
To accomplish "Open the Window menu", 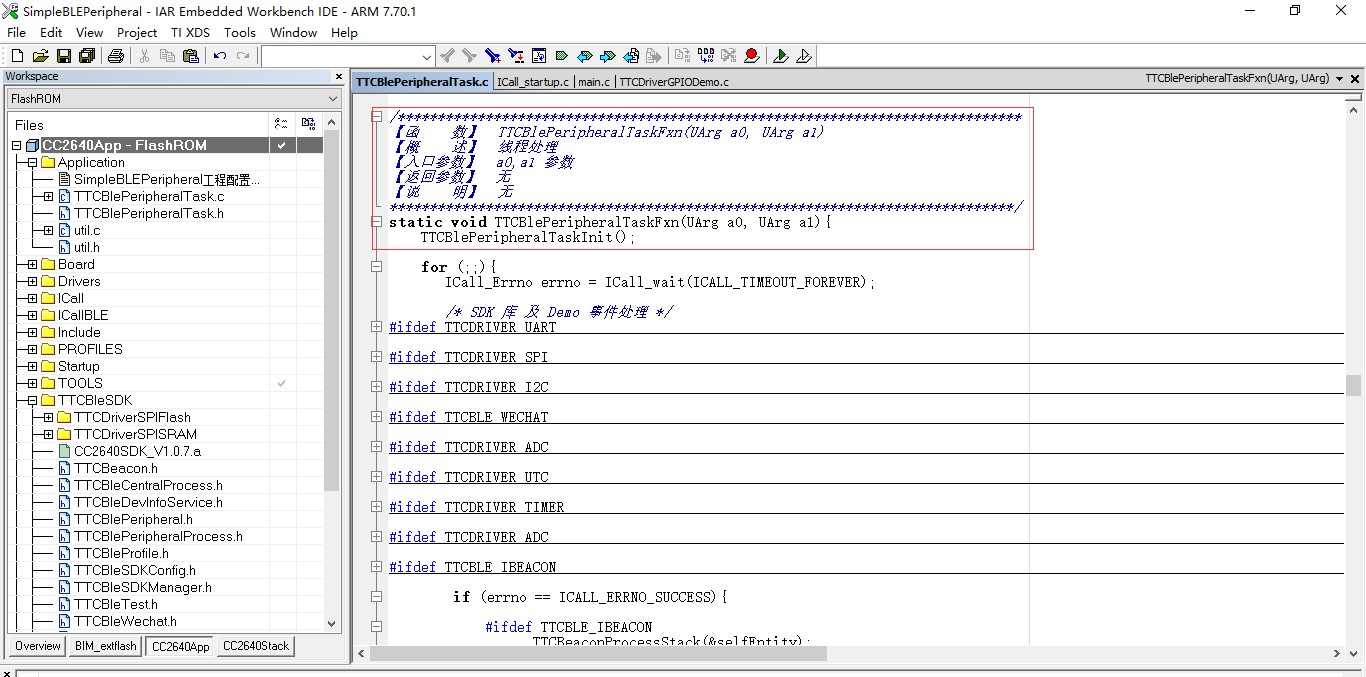I will pos(293,32).
